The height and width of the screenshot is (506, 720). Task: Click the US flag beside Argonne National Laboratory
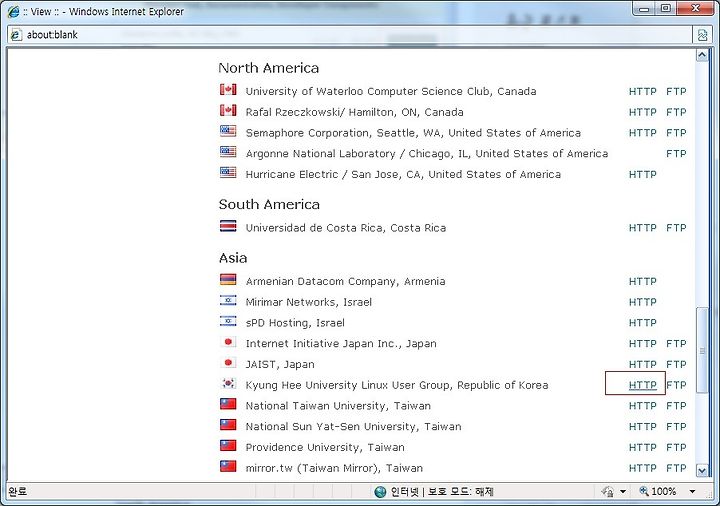(x=228, y=152)
